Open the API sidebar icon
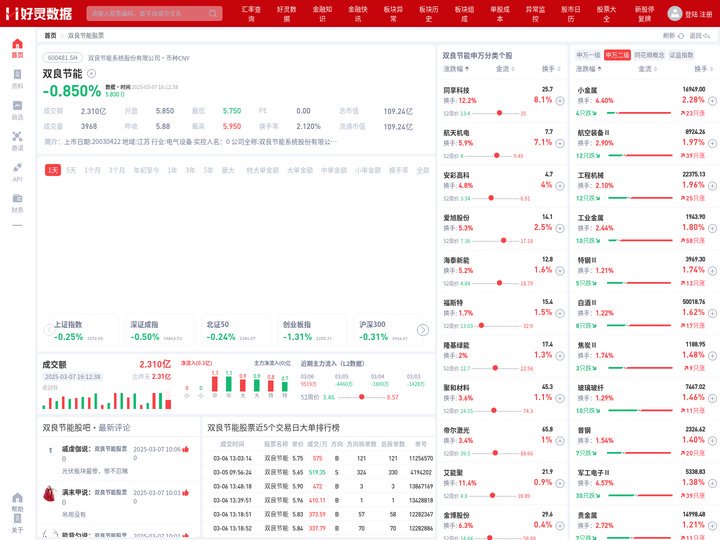720x540 pixels. pos(17,167)
